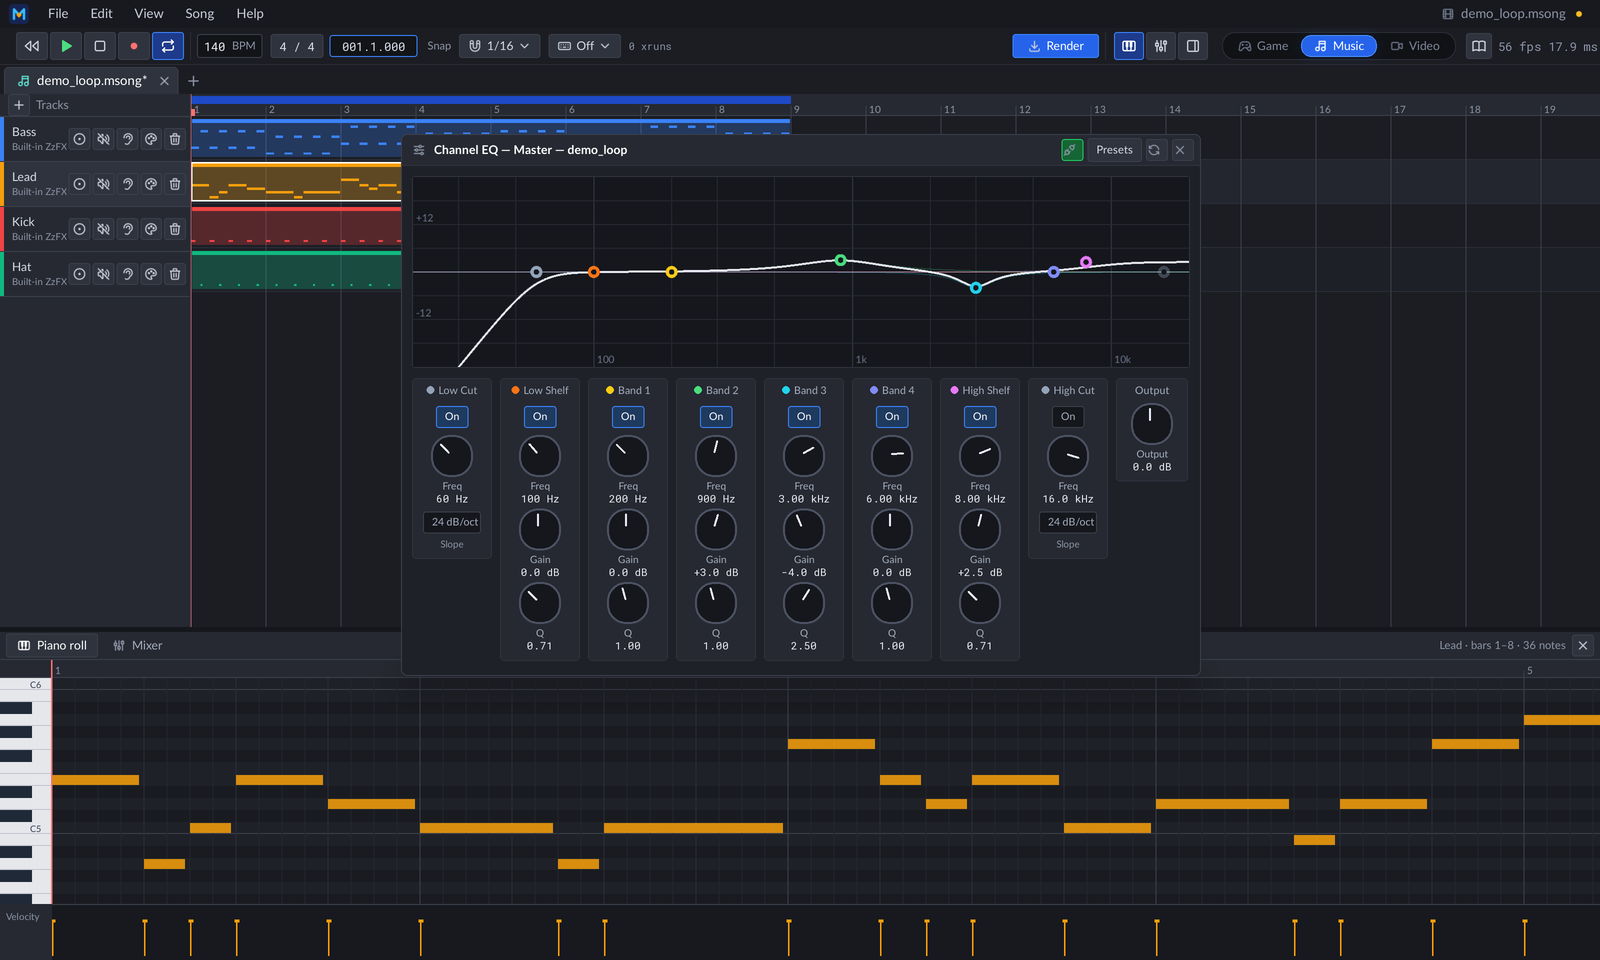Stop playback with the Stop button

100,46
